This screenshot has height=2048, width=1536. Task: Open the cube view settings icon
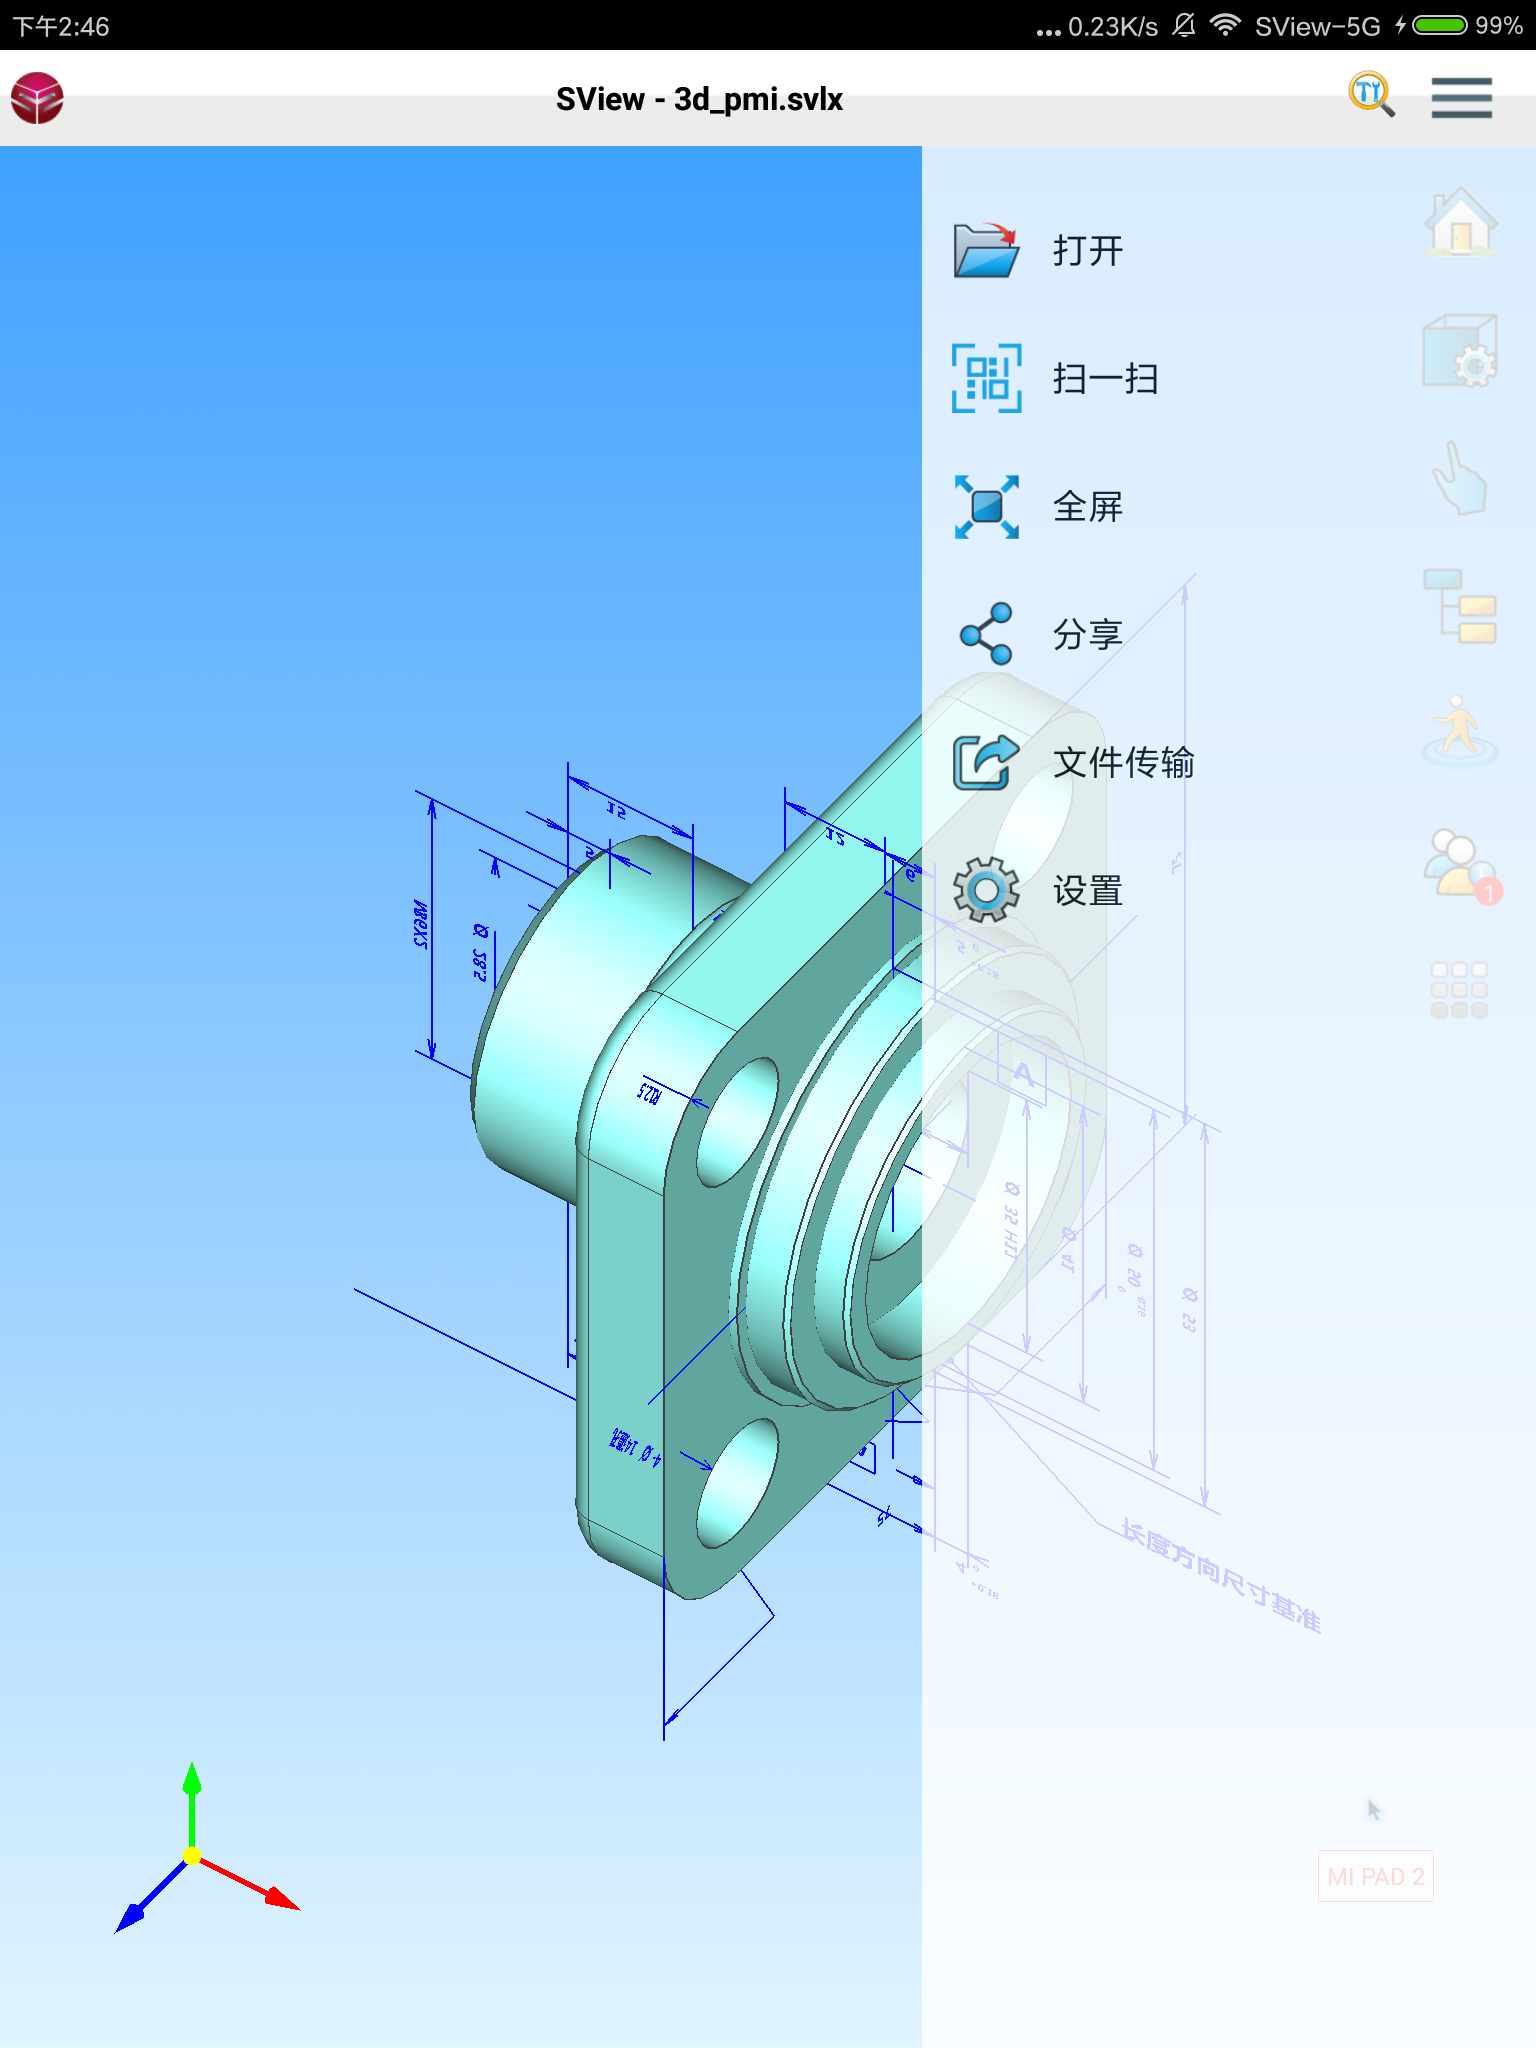click(x=1460, y=352)
